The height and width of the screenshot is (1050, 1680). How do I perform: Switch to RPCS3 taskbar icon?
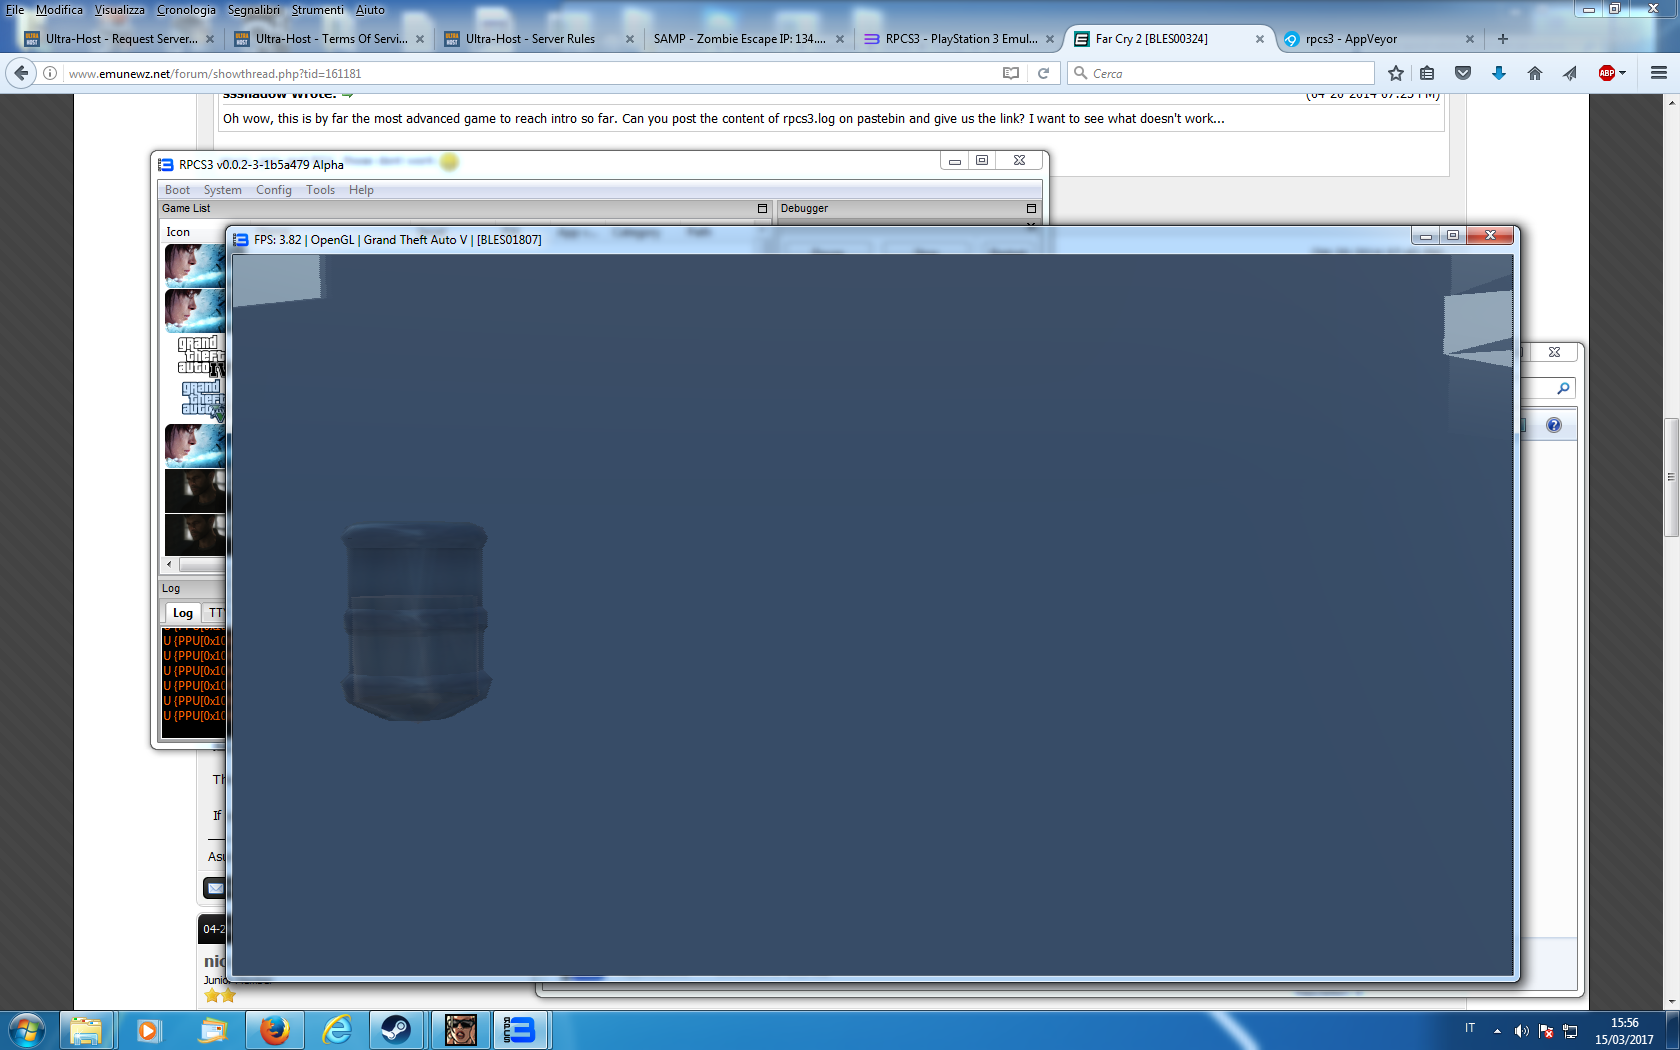[520, 1030]
